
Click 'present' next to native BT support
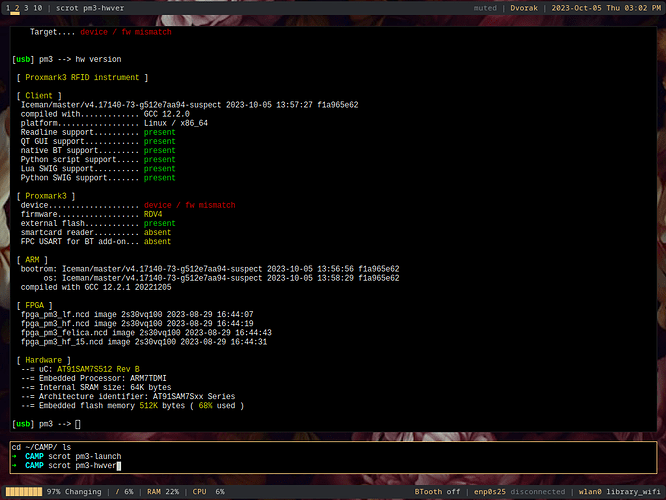159,150
